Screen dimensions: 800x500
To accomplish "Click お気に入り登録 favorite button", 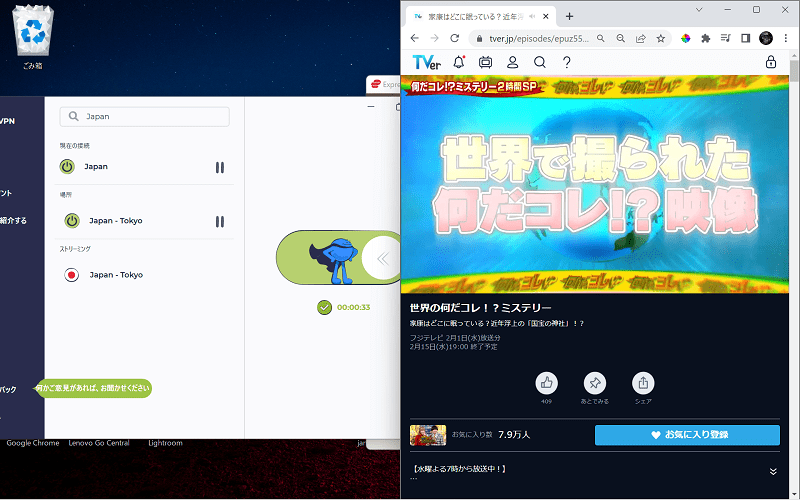I will (x=687, y=435).
